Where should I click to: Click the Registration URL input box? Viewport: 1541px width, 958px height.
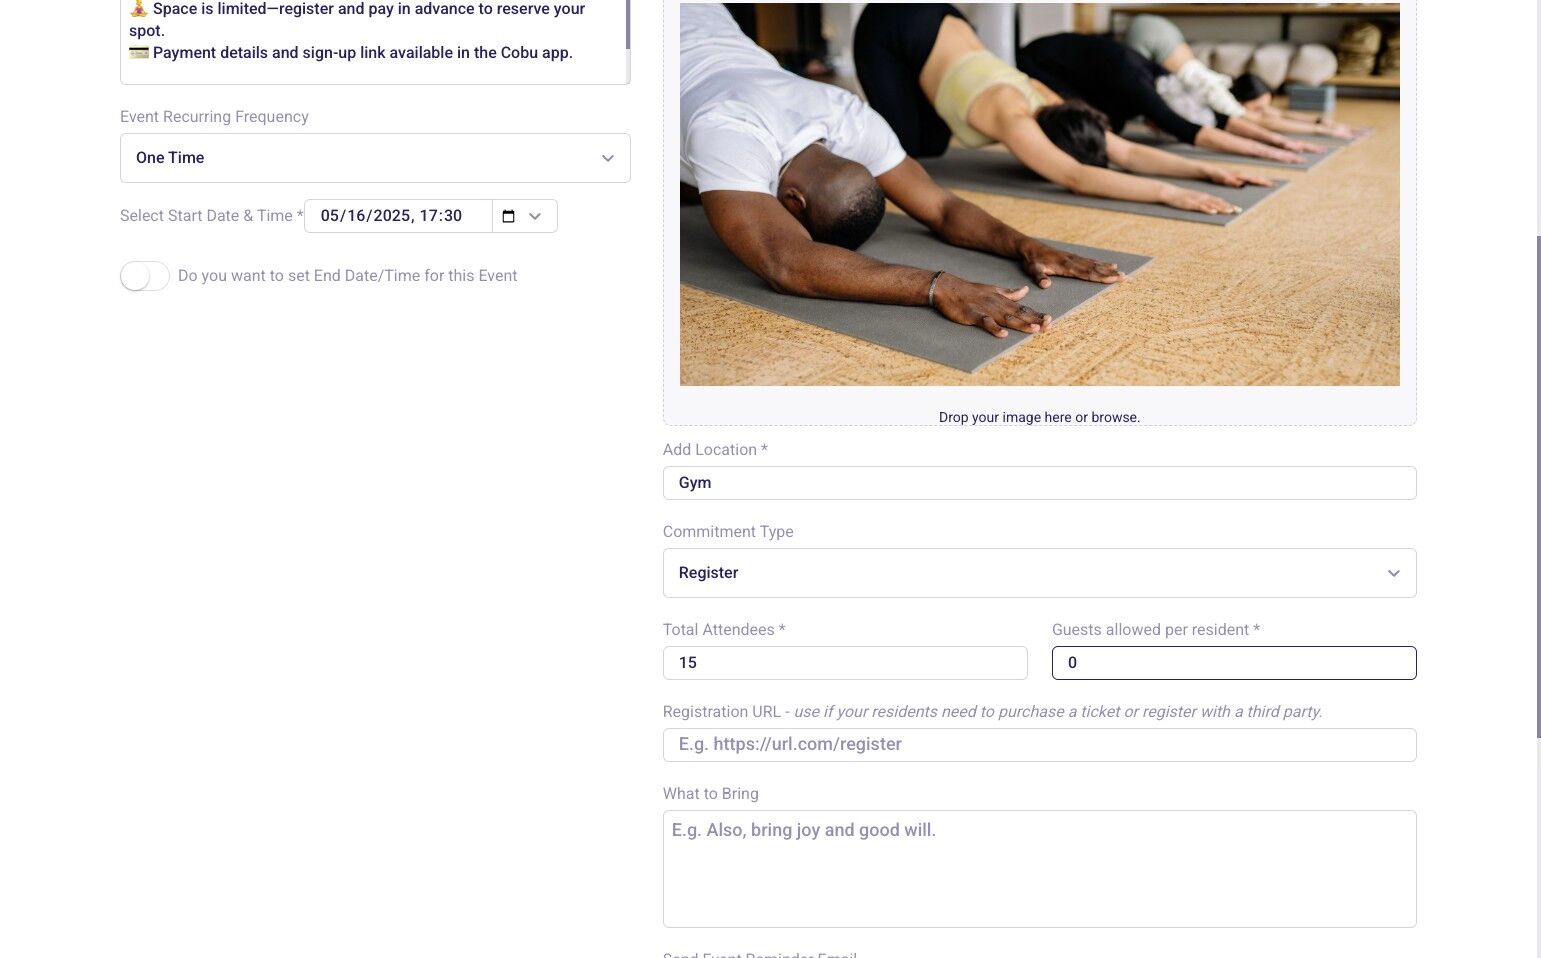pos(1039,745)
